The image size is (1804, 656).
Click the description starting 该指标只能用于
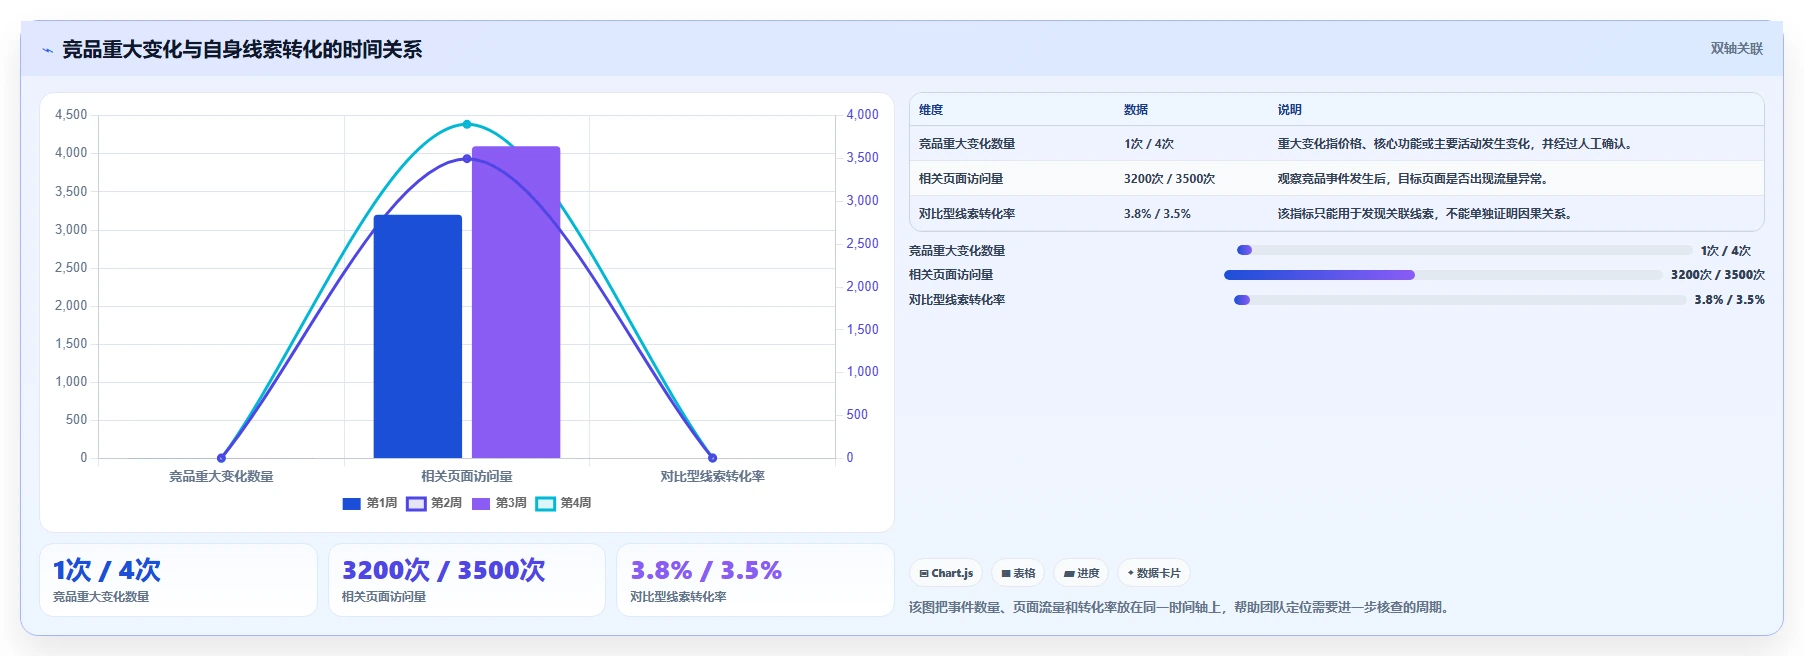tap(1427, 214)
